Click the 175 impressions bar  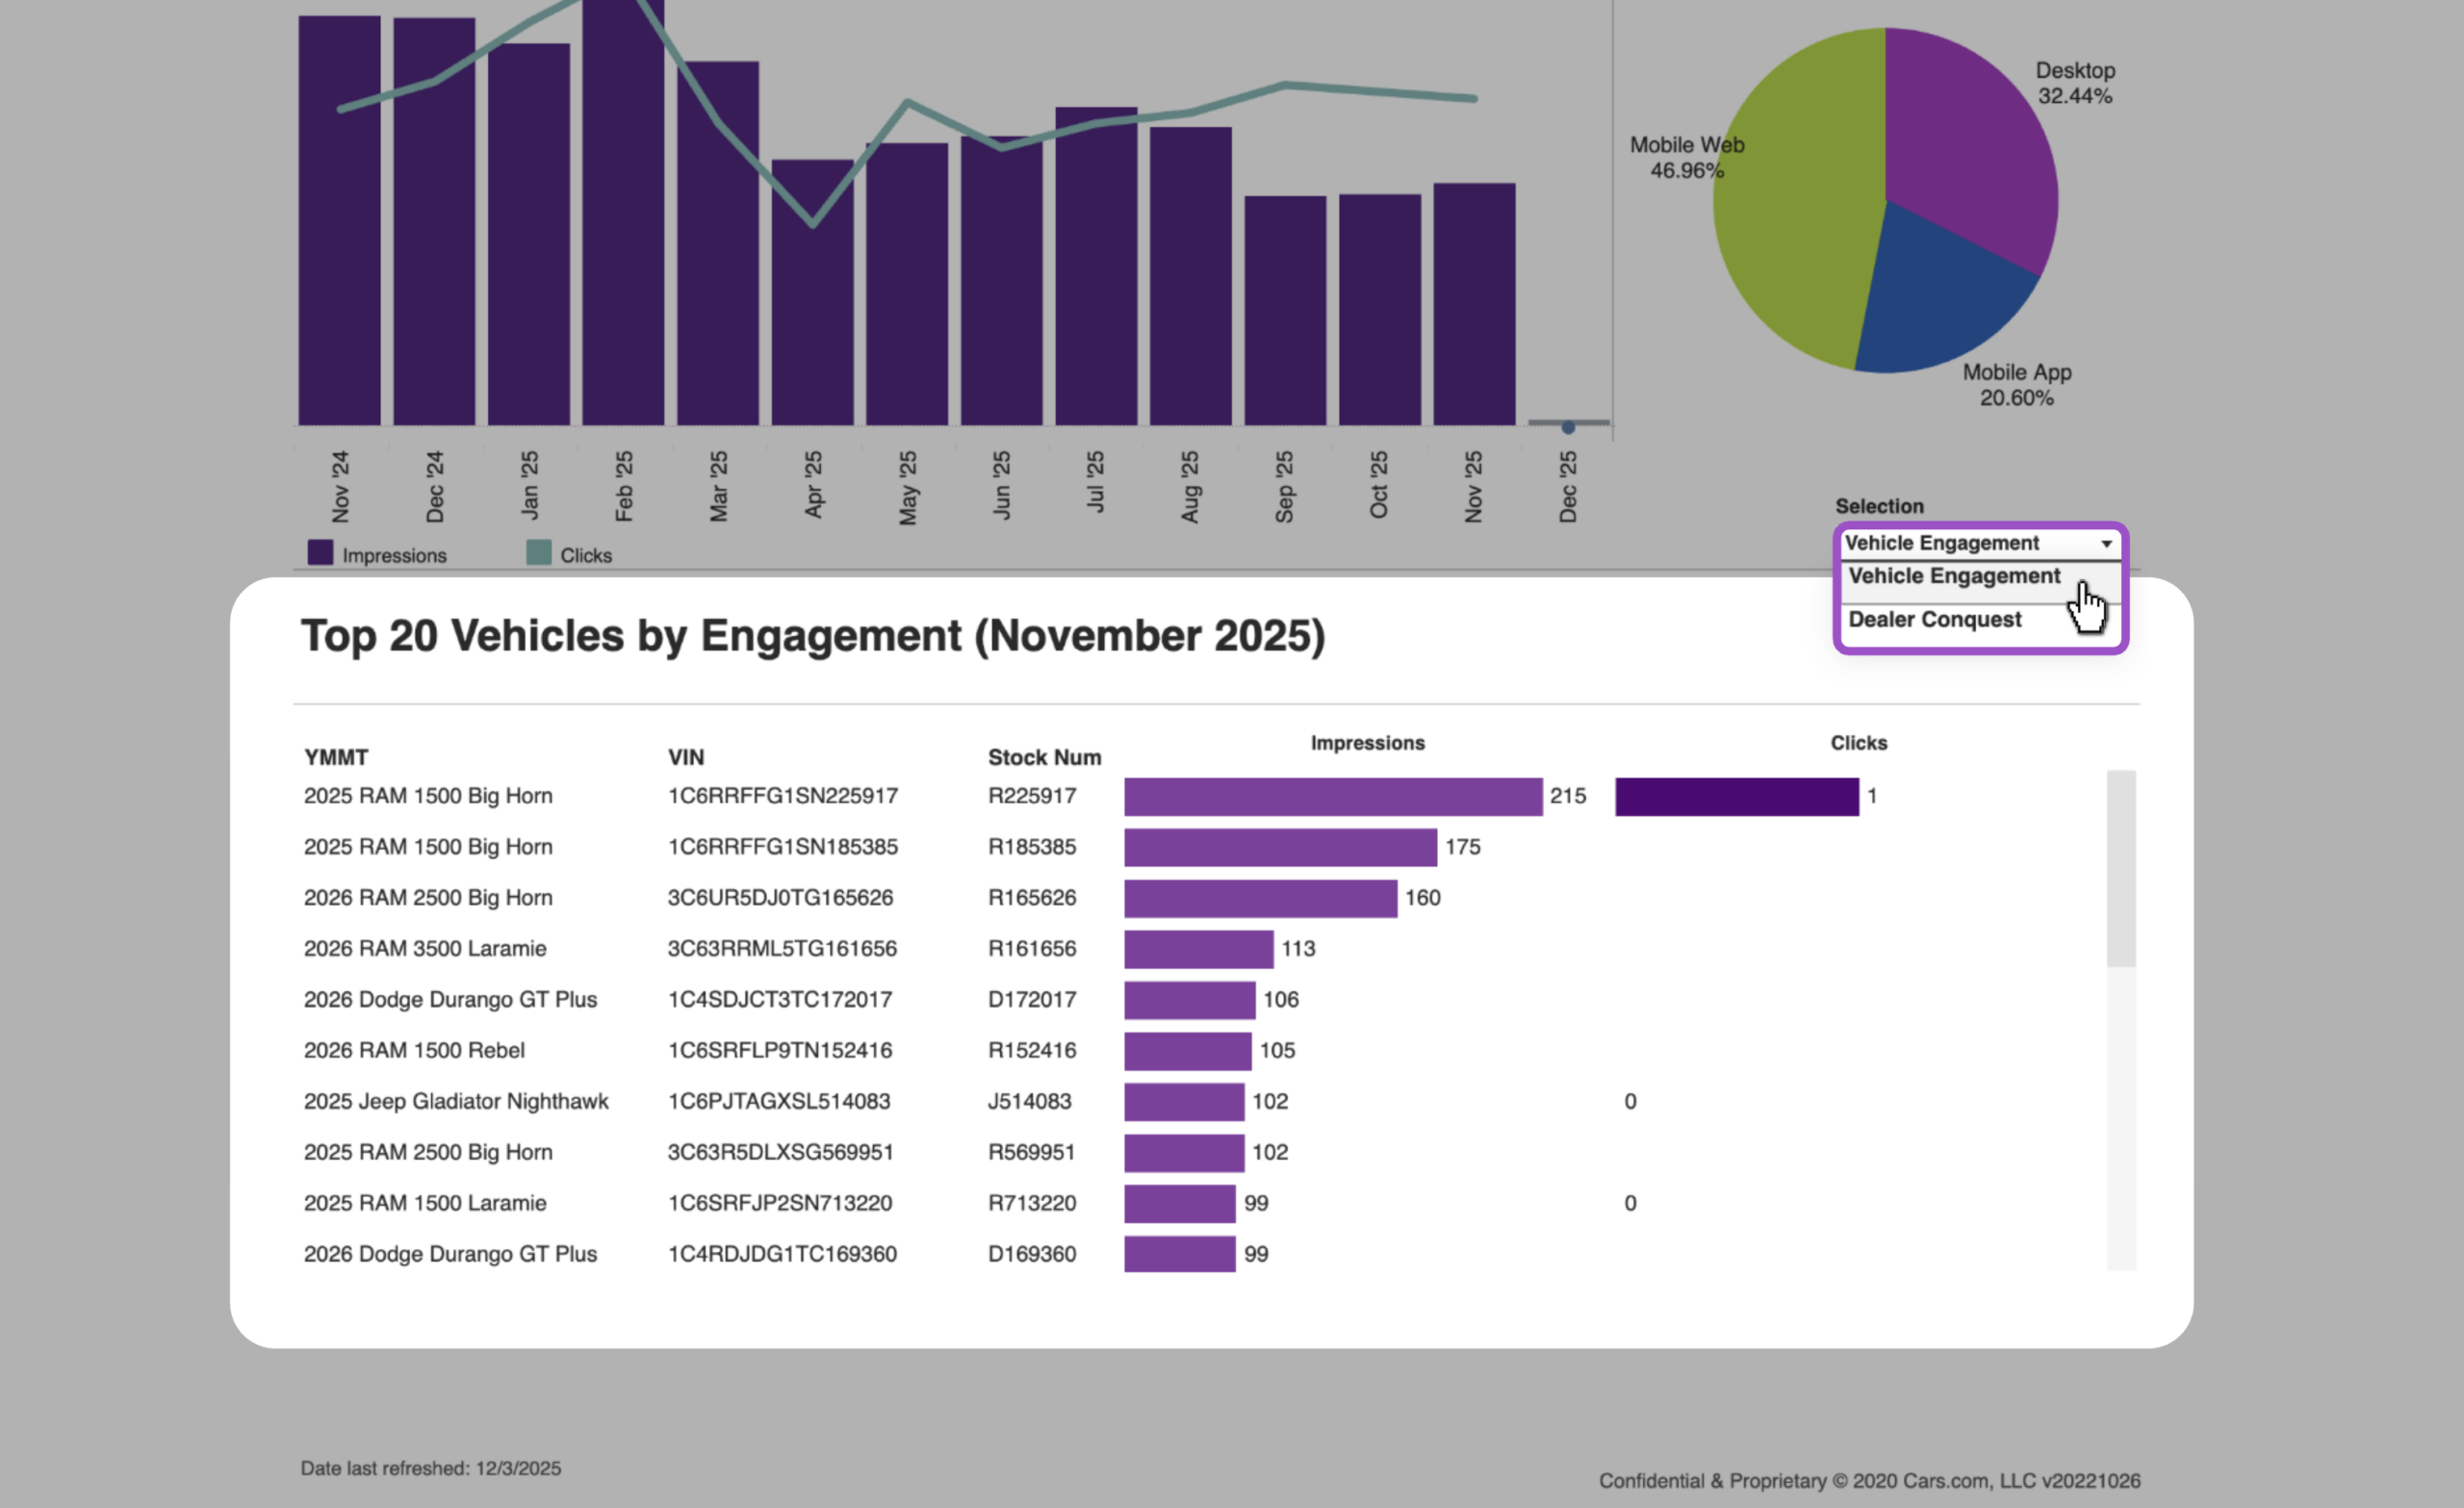1280,848
